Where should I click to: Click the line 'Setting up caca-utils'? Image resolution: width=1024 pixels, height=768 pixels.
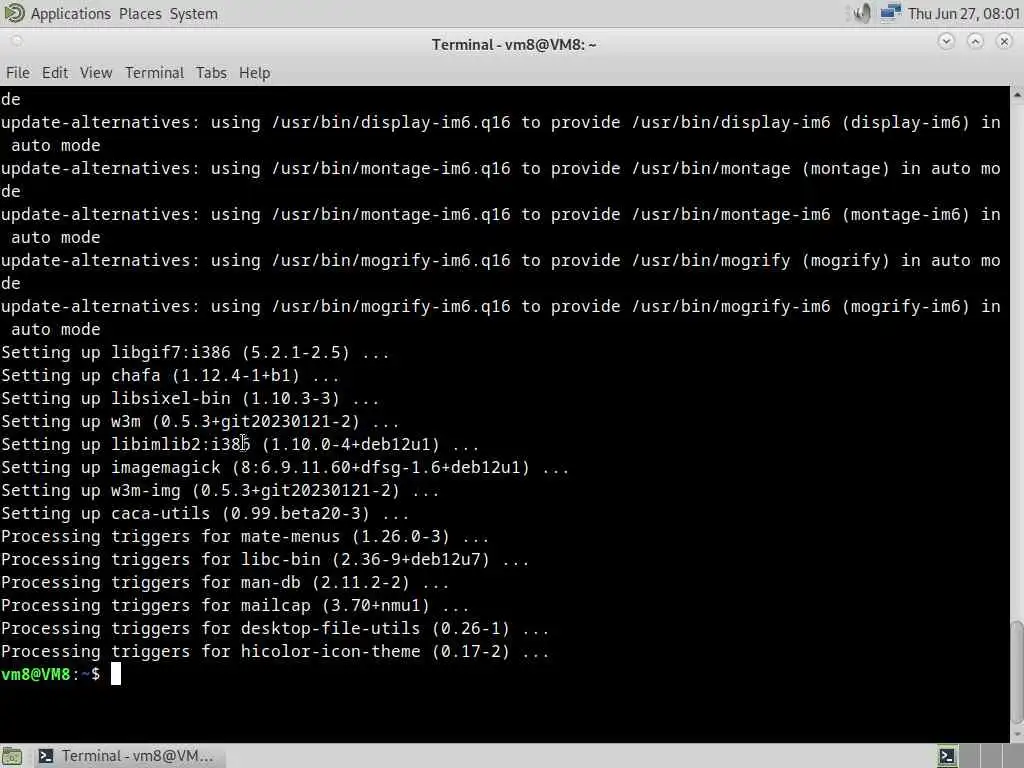point(204,513)
